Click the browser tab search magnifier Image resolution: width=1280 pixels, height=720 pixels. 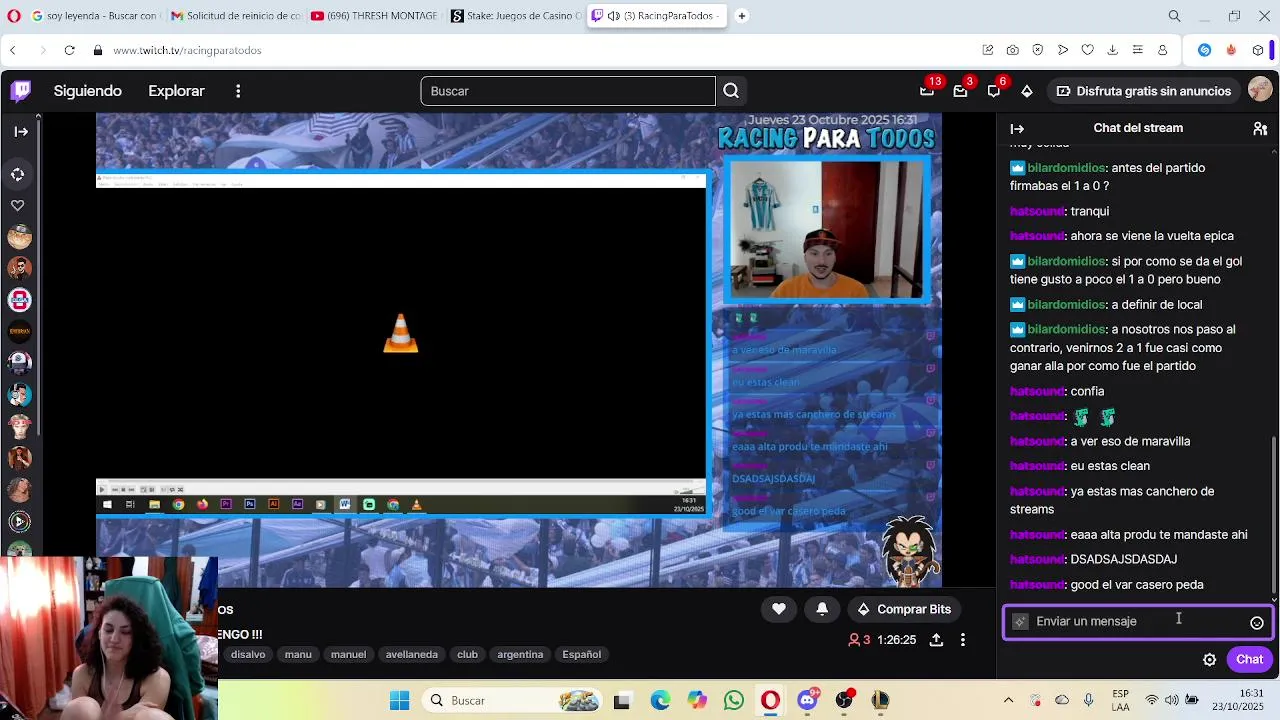coord(1174,16)
